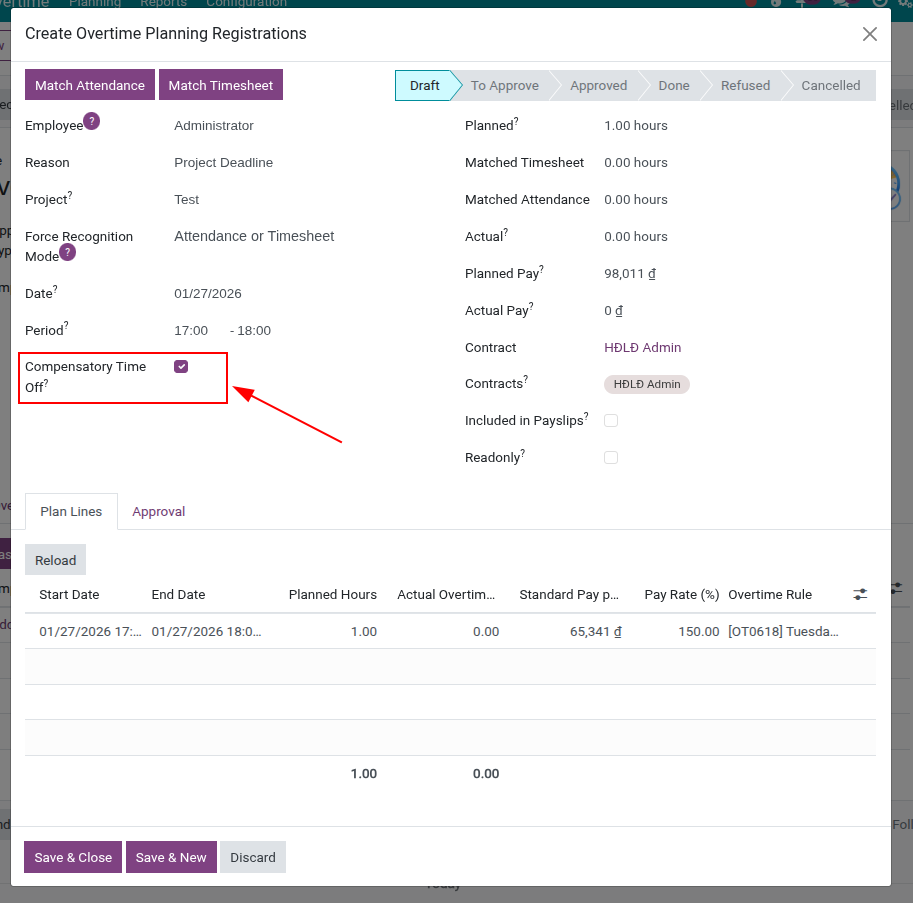Click the Match Attendance button
Image resolution: width=913 pixels, height=903 pixels.
tap(89, 85)
